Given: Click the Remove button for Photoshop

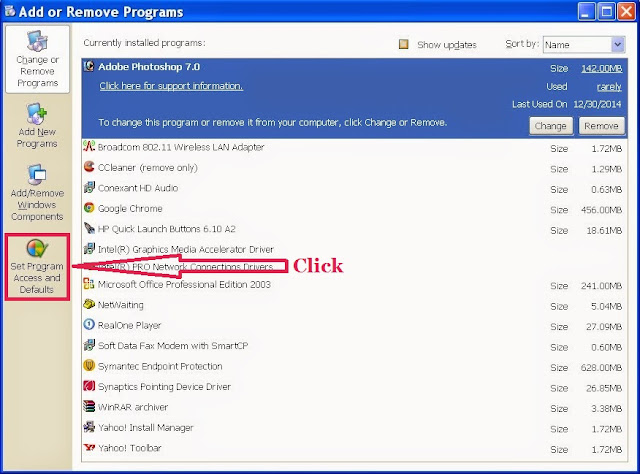Looking at the screenshot, I should tap(601, 126).
